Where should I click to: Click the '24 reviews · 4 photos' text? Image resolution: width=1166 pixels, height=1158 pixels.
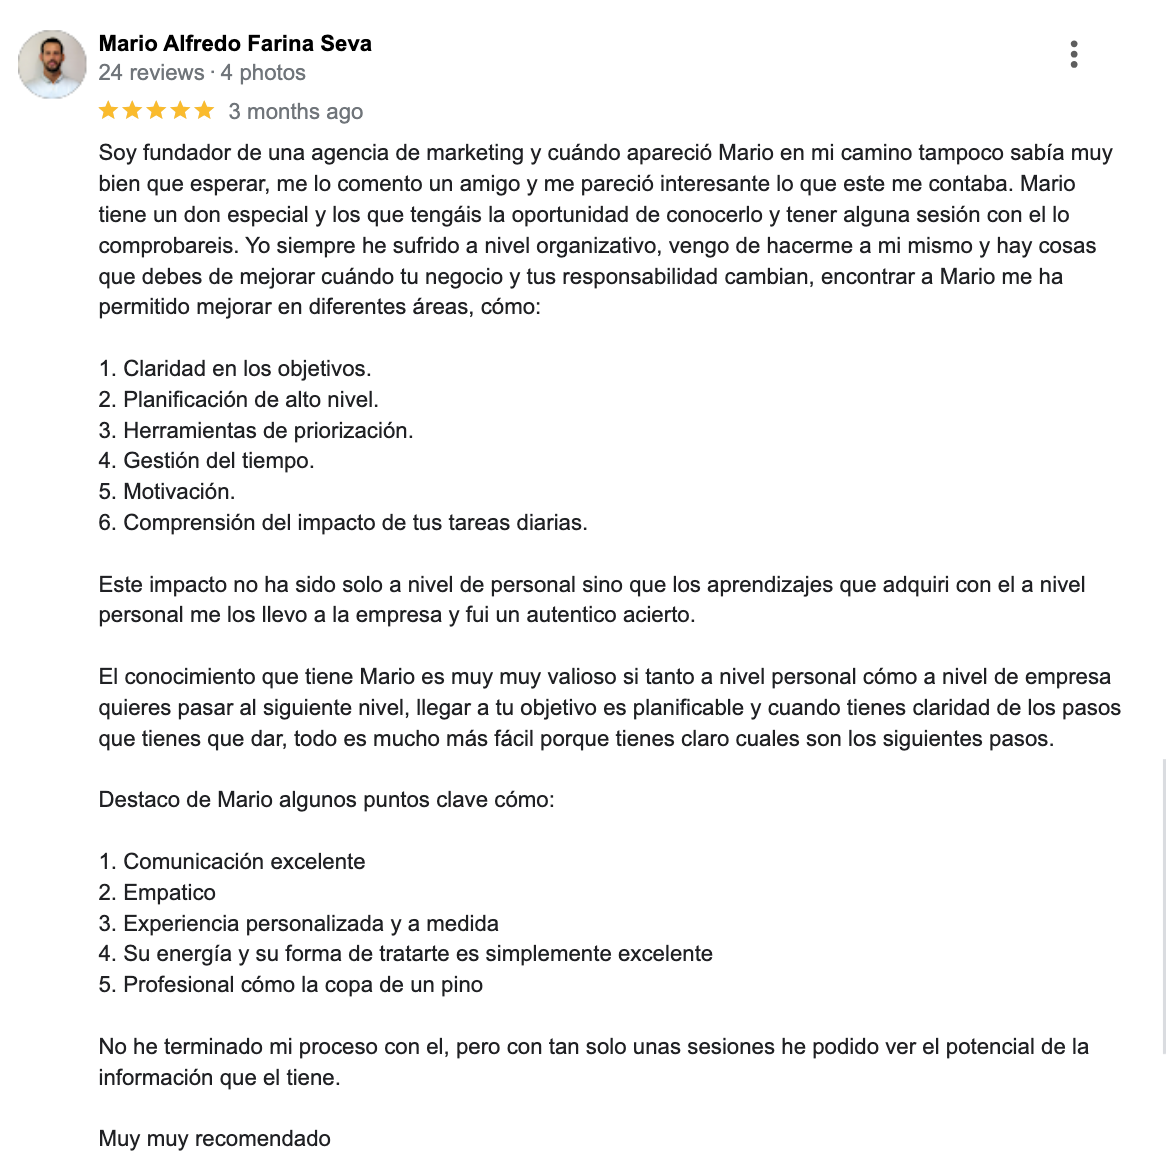point(202,73)
